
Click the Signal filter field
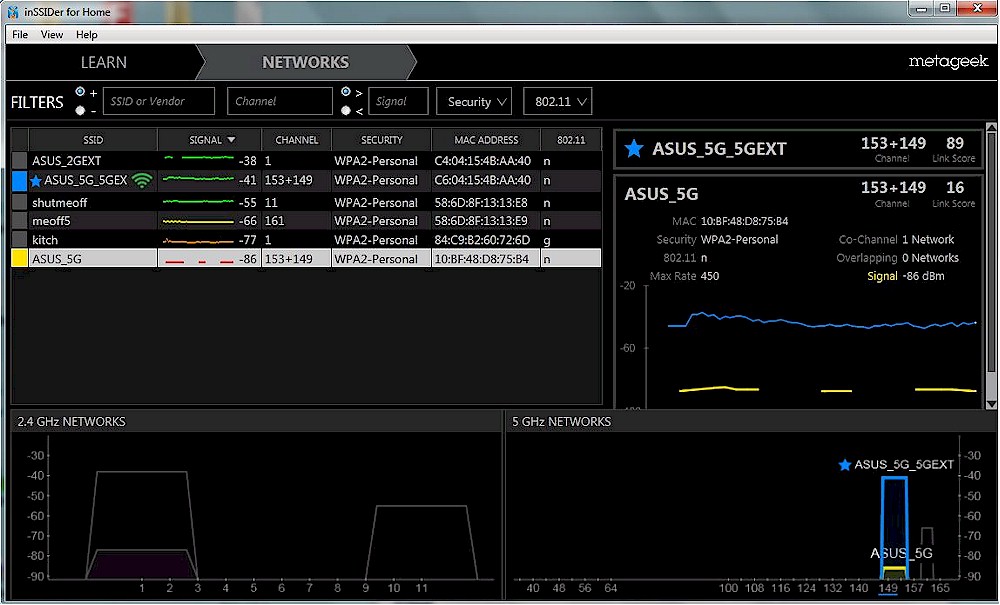[398, 101]
